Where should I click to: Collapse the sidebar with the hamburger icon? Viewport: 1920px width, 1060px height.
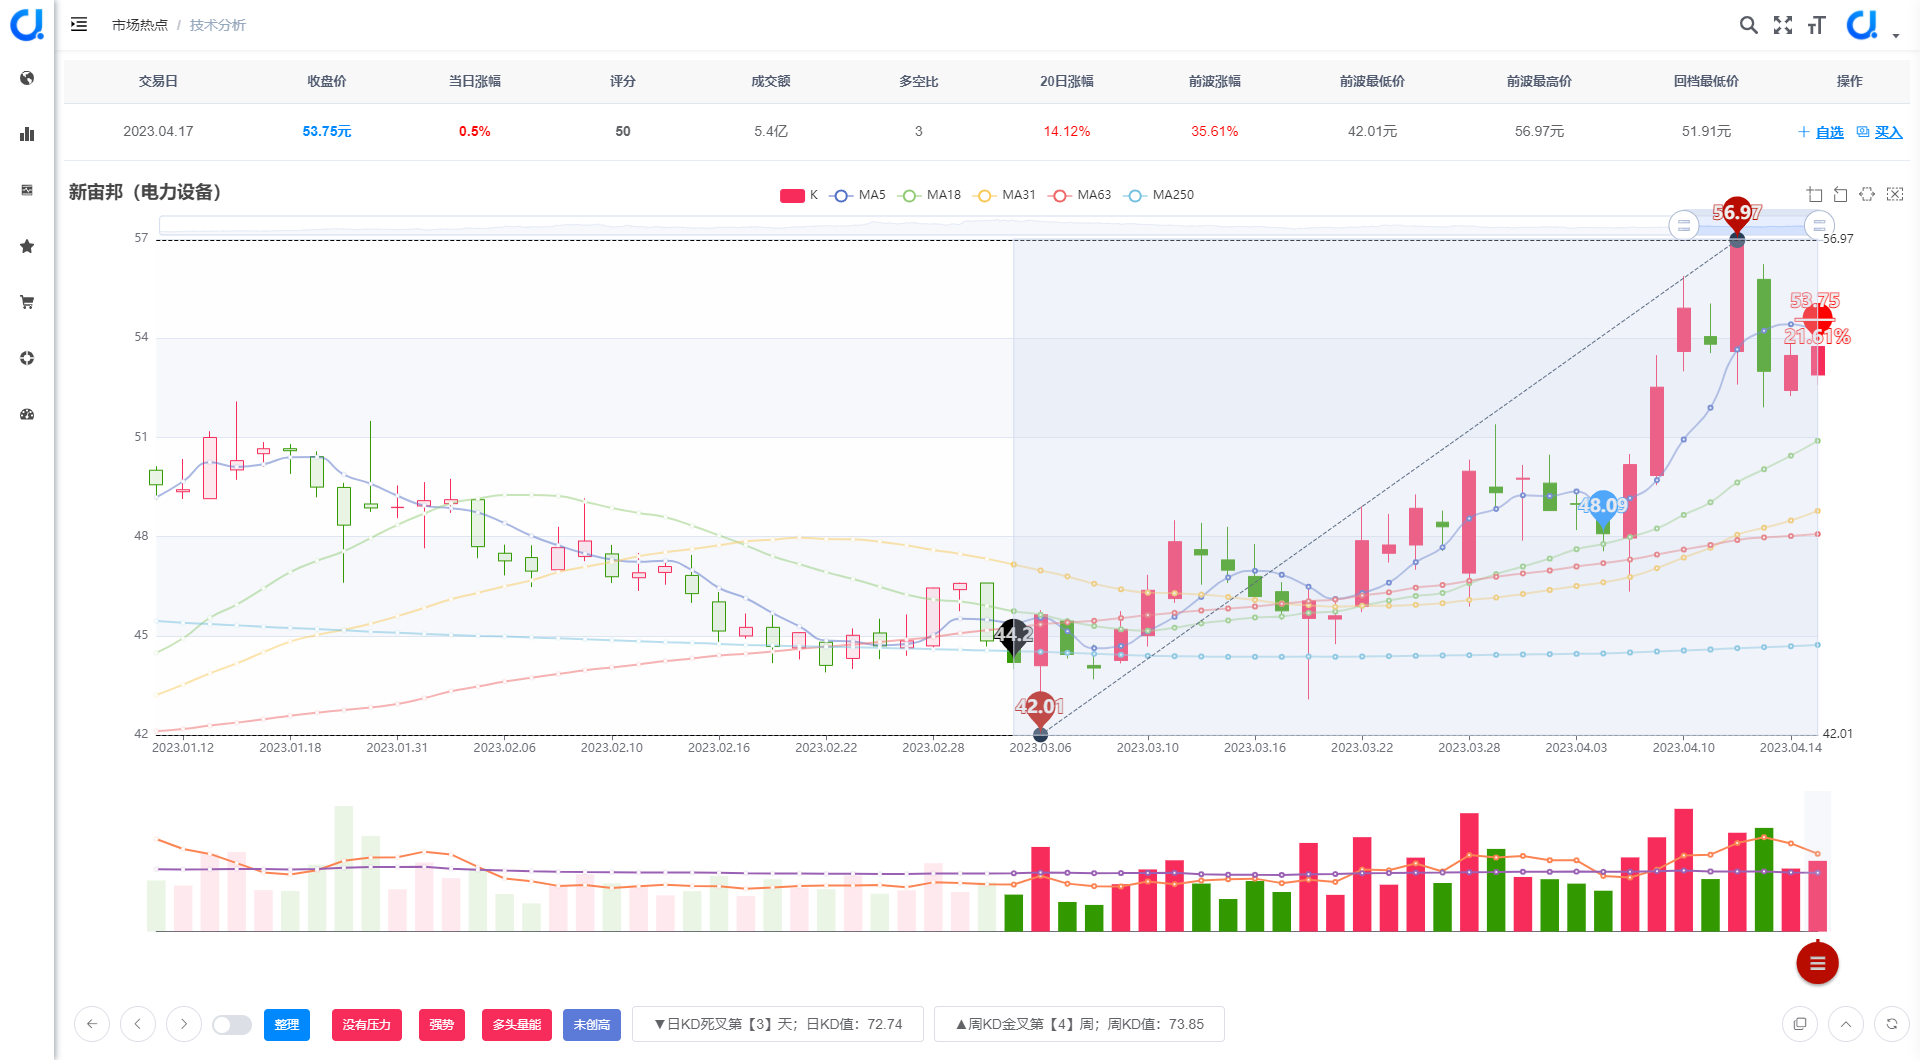tap(79, 24)
